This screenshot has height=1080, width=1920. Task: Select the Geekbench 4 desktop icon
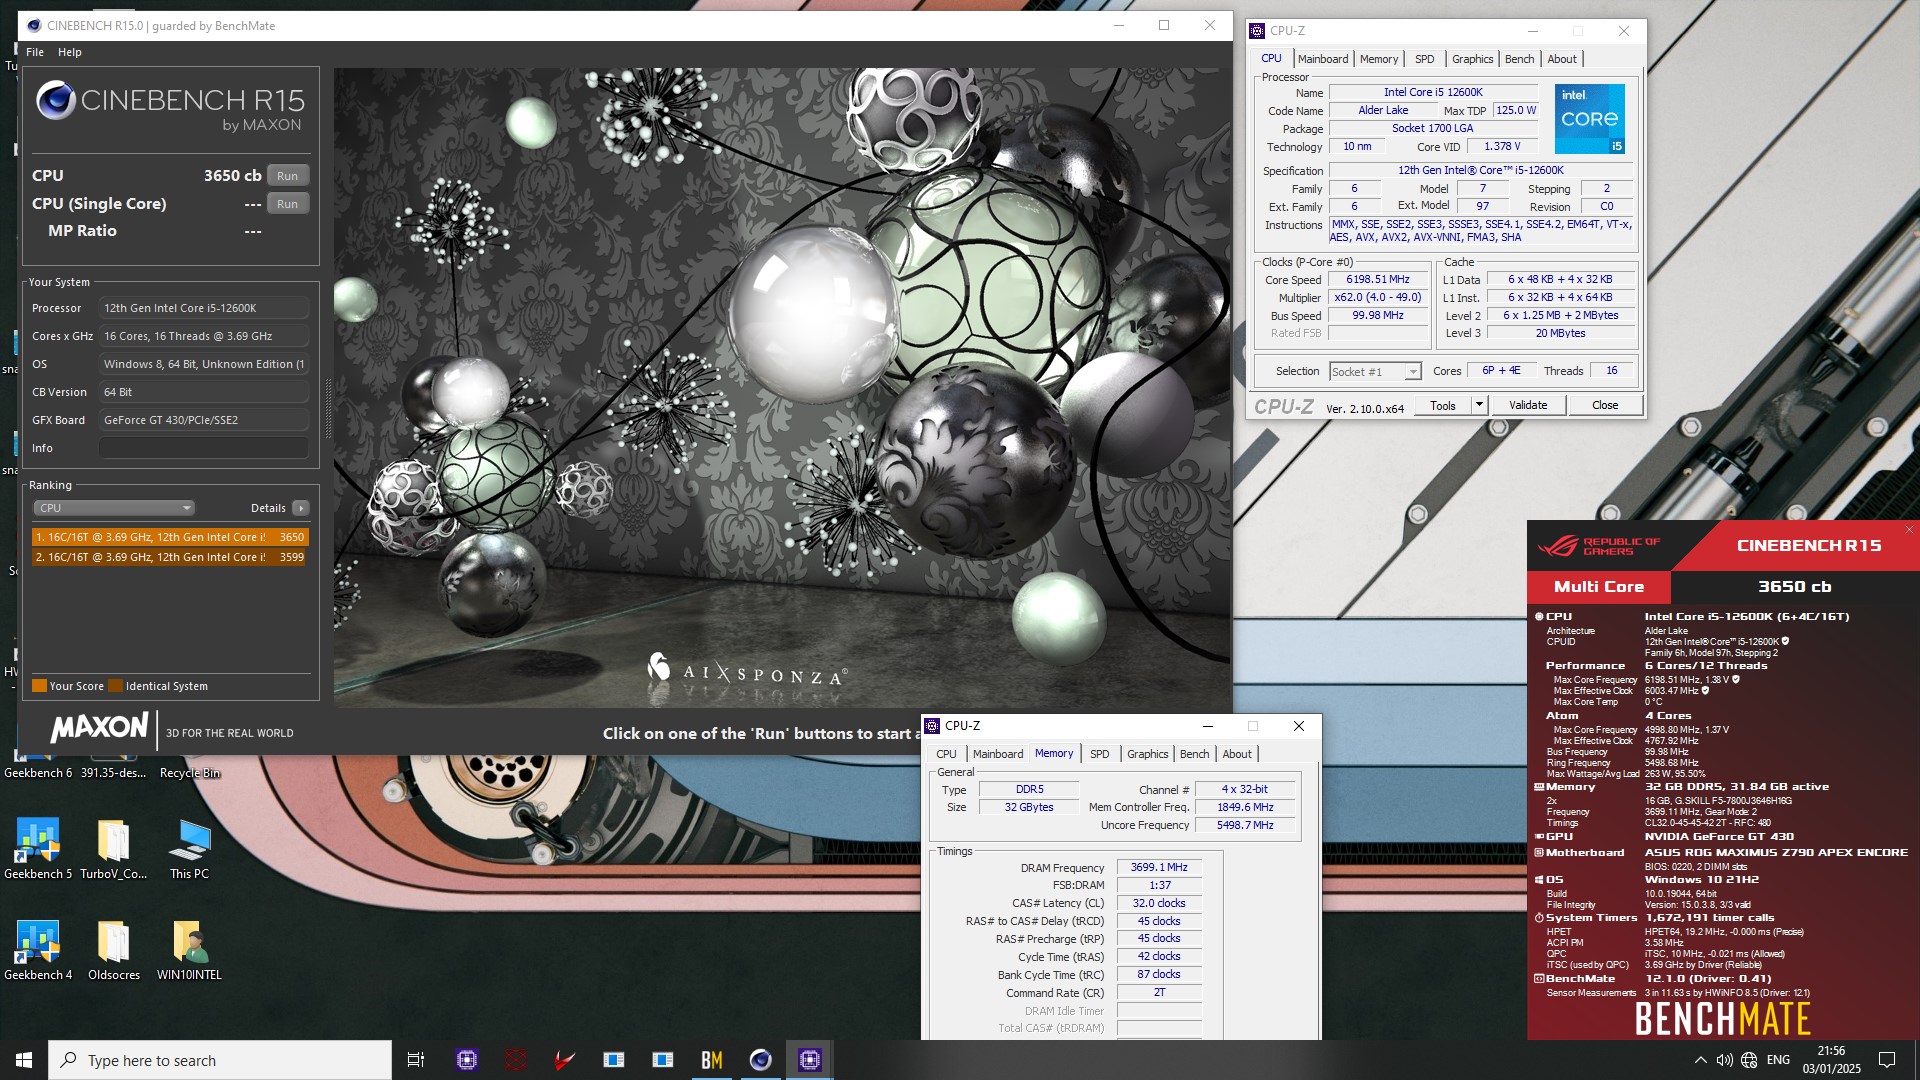point(38,951)
